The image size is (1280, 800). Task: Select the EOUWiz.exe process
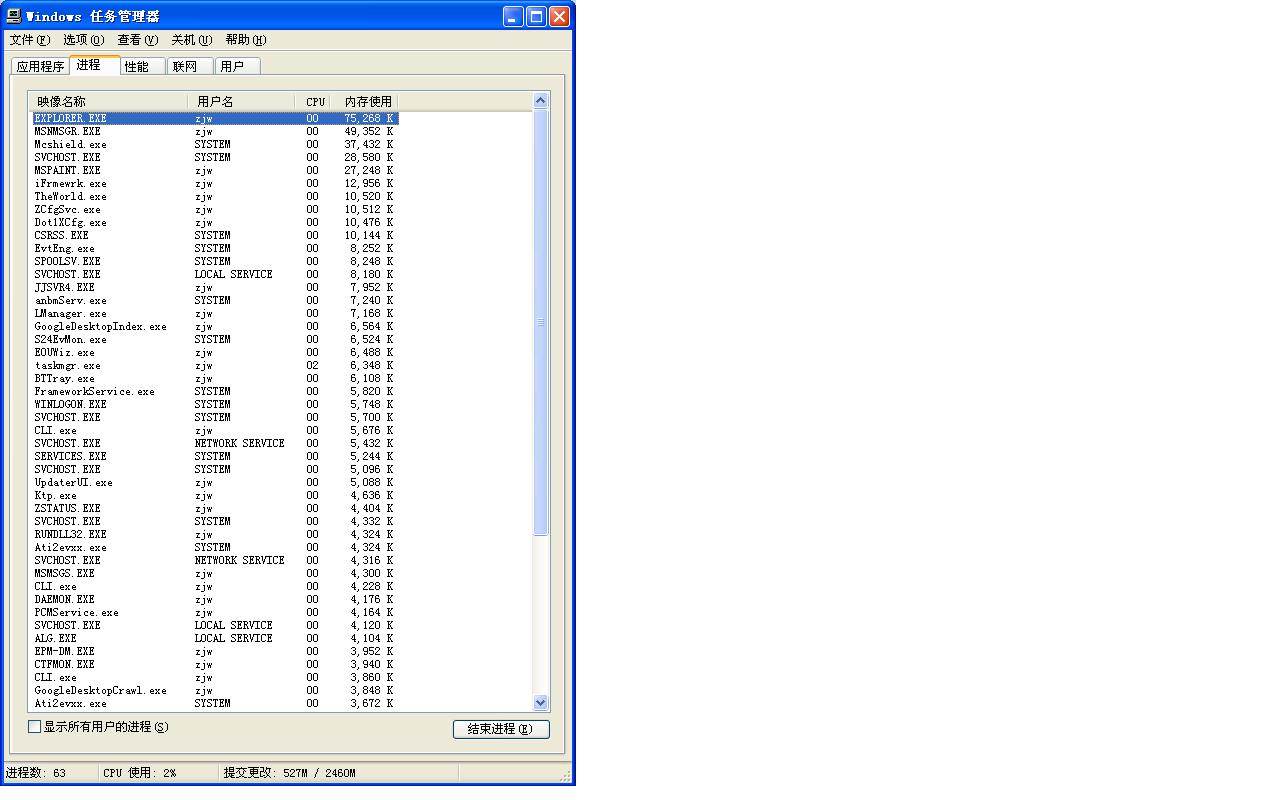coord(215,352)
